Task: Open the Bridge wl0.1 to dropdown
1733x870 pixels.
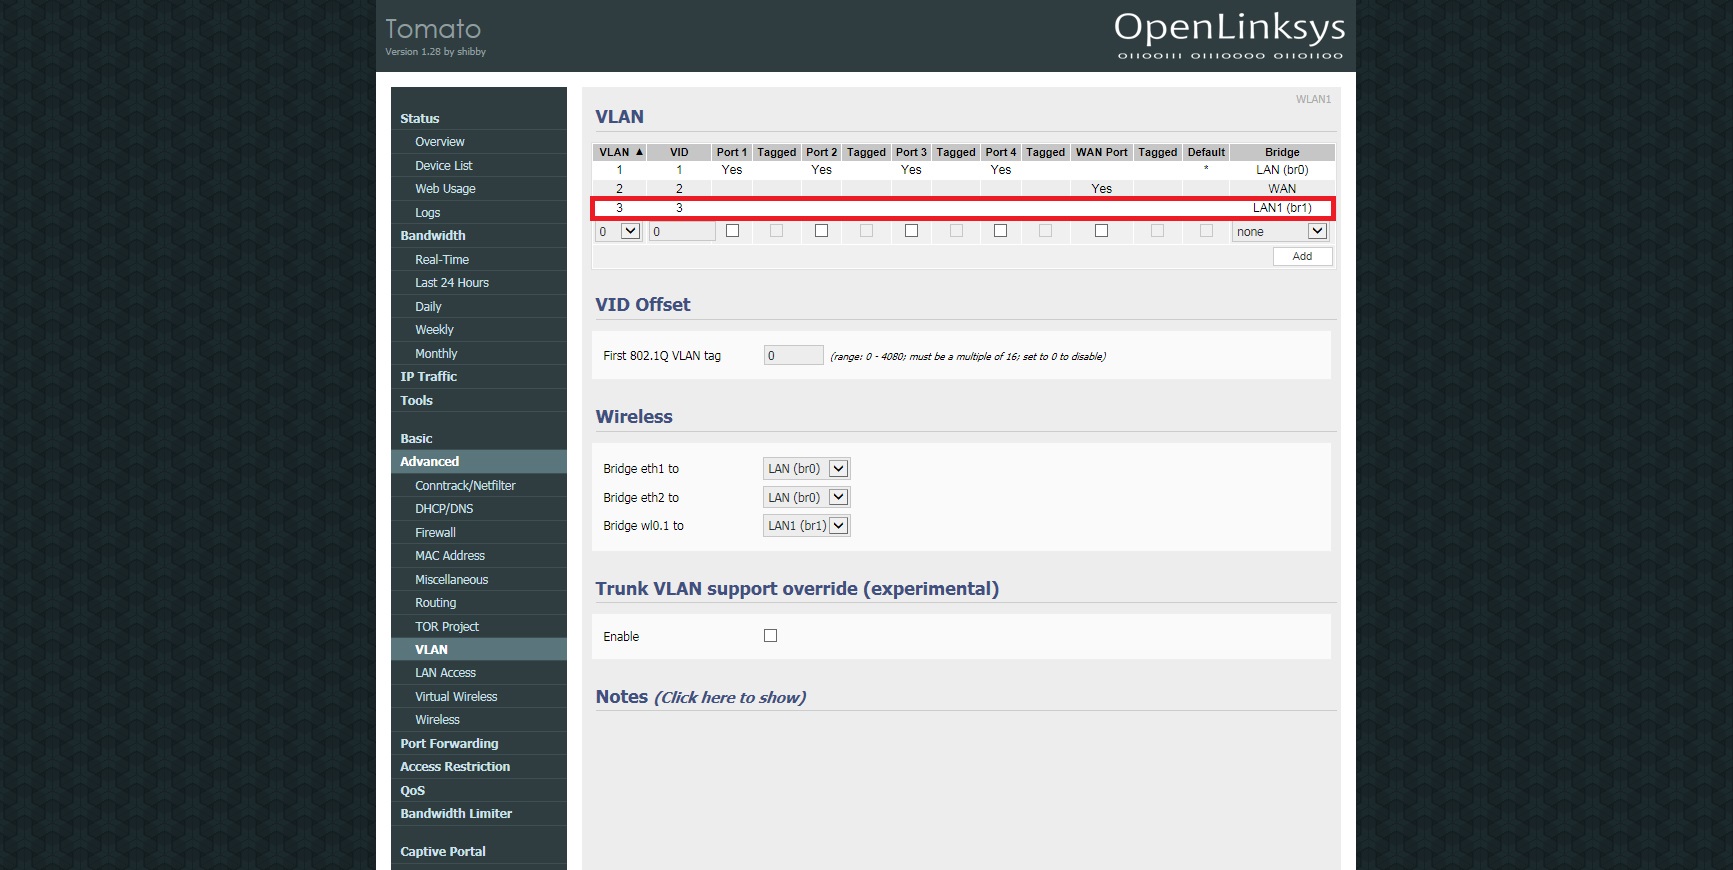Action: pyautogui.click(x=806, y=526)
